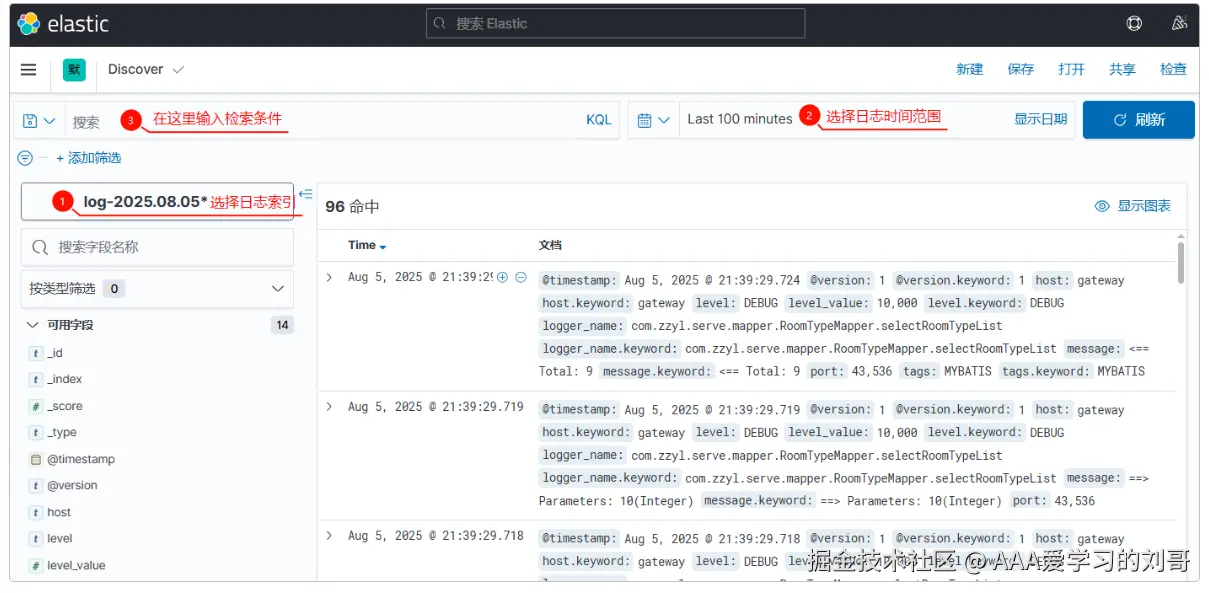Click the host field type icon
Image resolution: width=1209 pixels, height=593 pixels.
pos(36,512)
